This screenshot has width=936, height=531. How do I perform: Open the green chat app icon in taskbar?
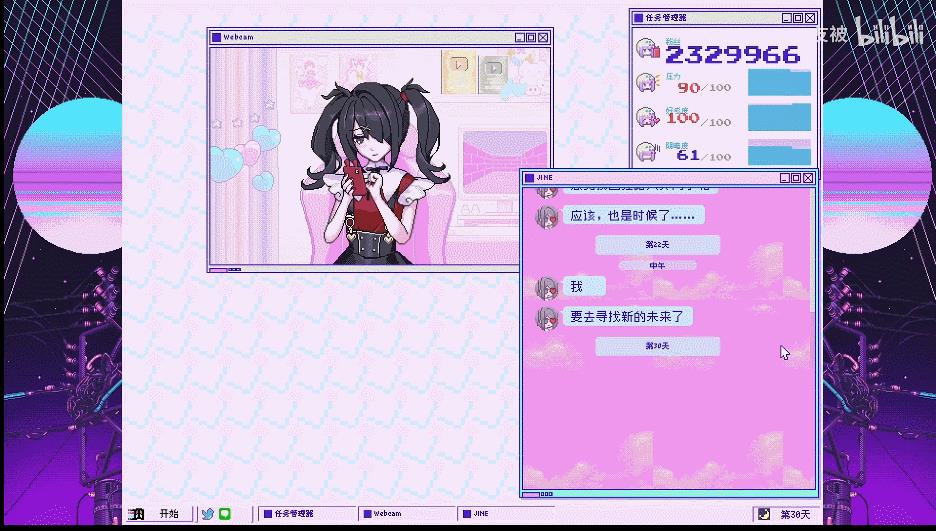click(x=225, y=514)
